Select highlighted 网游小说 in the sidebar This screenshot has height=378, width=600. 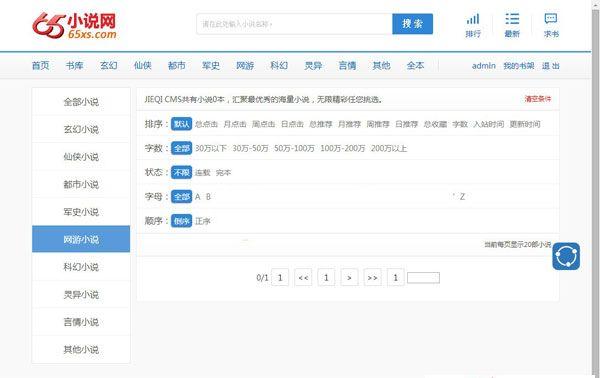coord(81,239)
